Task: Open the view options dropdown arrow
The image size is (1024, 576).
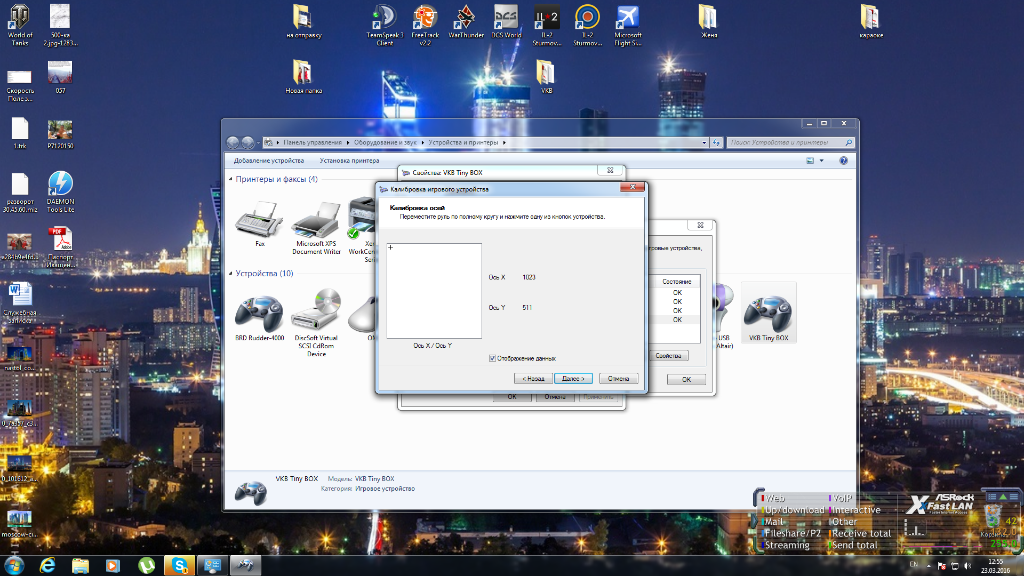Action: 822,161
